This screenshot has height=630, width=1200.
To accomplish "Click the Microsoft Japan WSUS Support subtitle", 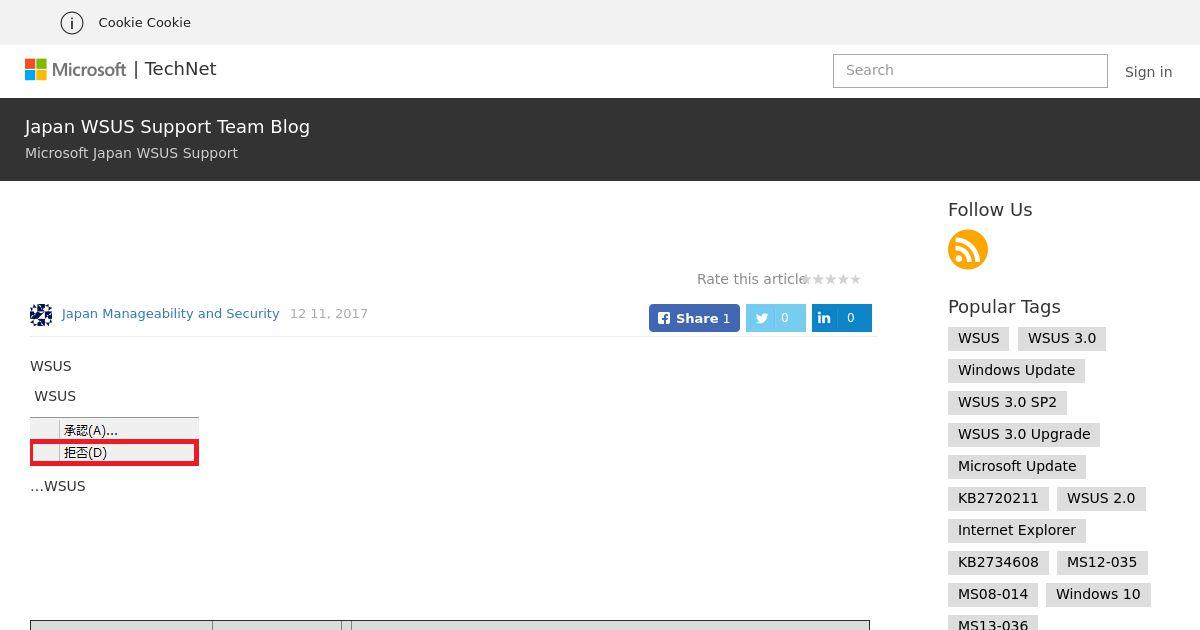I will click(x=131, y=153).
